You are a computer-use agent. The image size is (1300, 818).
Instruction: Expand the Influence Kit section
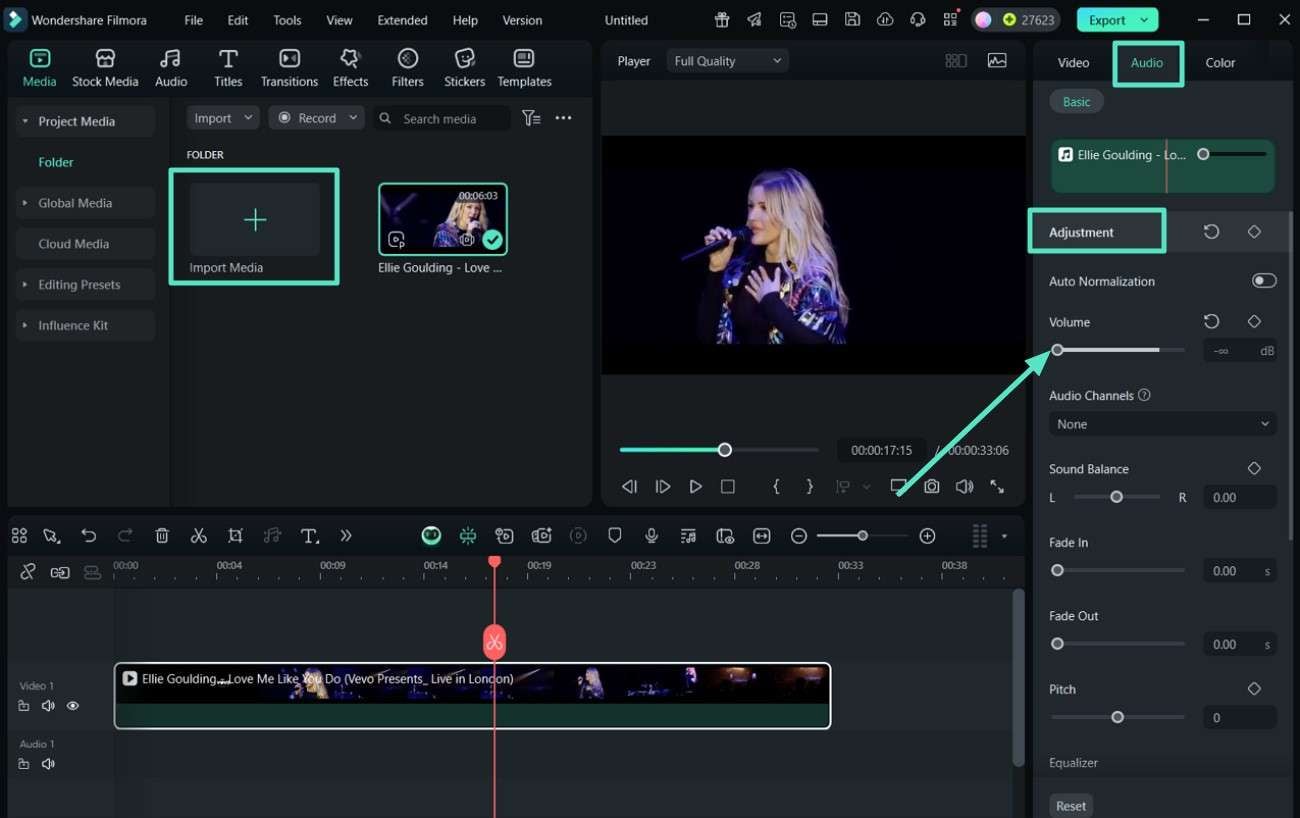(85, 325)
